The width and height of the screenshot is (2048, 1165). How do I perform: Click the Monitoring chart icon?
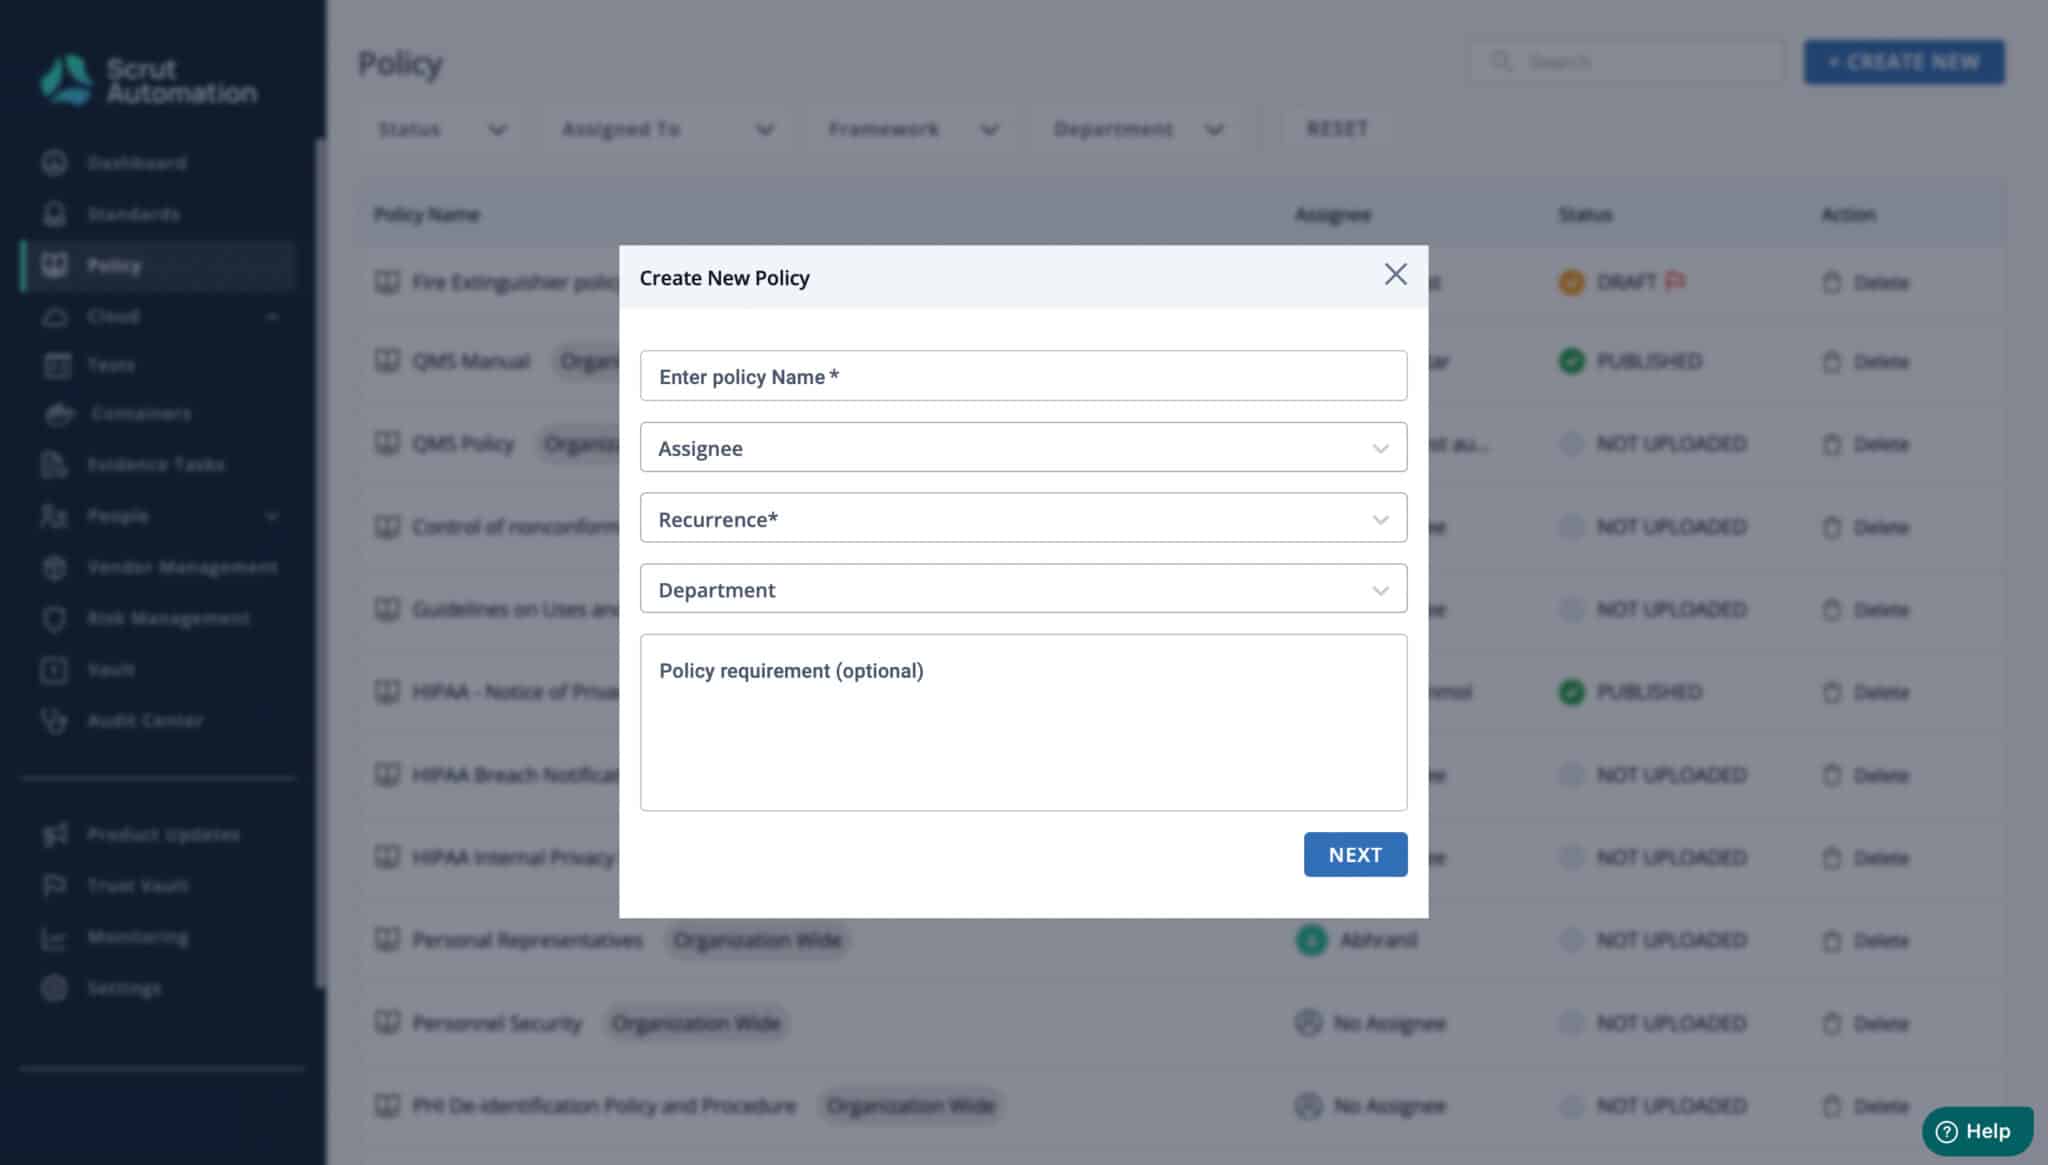pyautogui.click(x=55, y=938)
